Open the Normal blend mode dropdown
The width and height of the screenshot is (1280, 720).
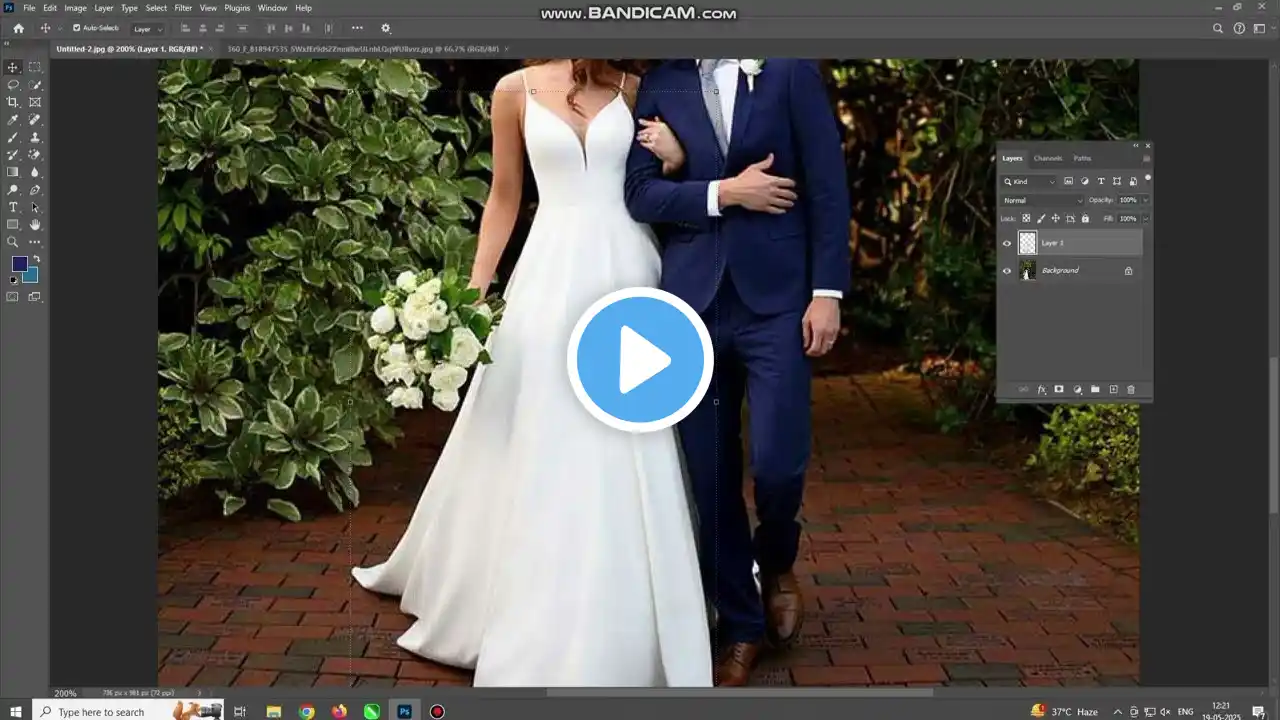pyautogui.click(x=1043, y=201)
